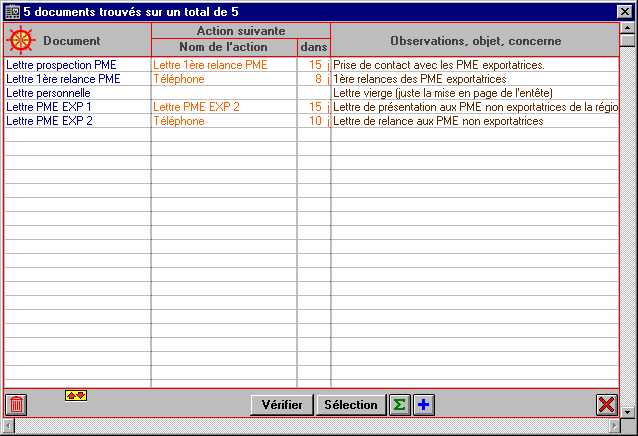Click orange action Lettre PME EXP 2

197,107
